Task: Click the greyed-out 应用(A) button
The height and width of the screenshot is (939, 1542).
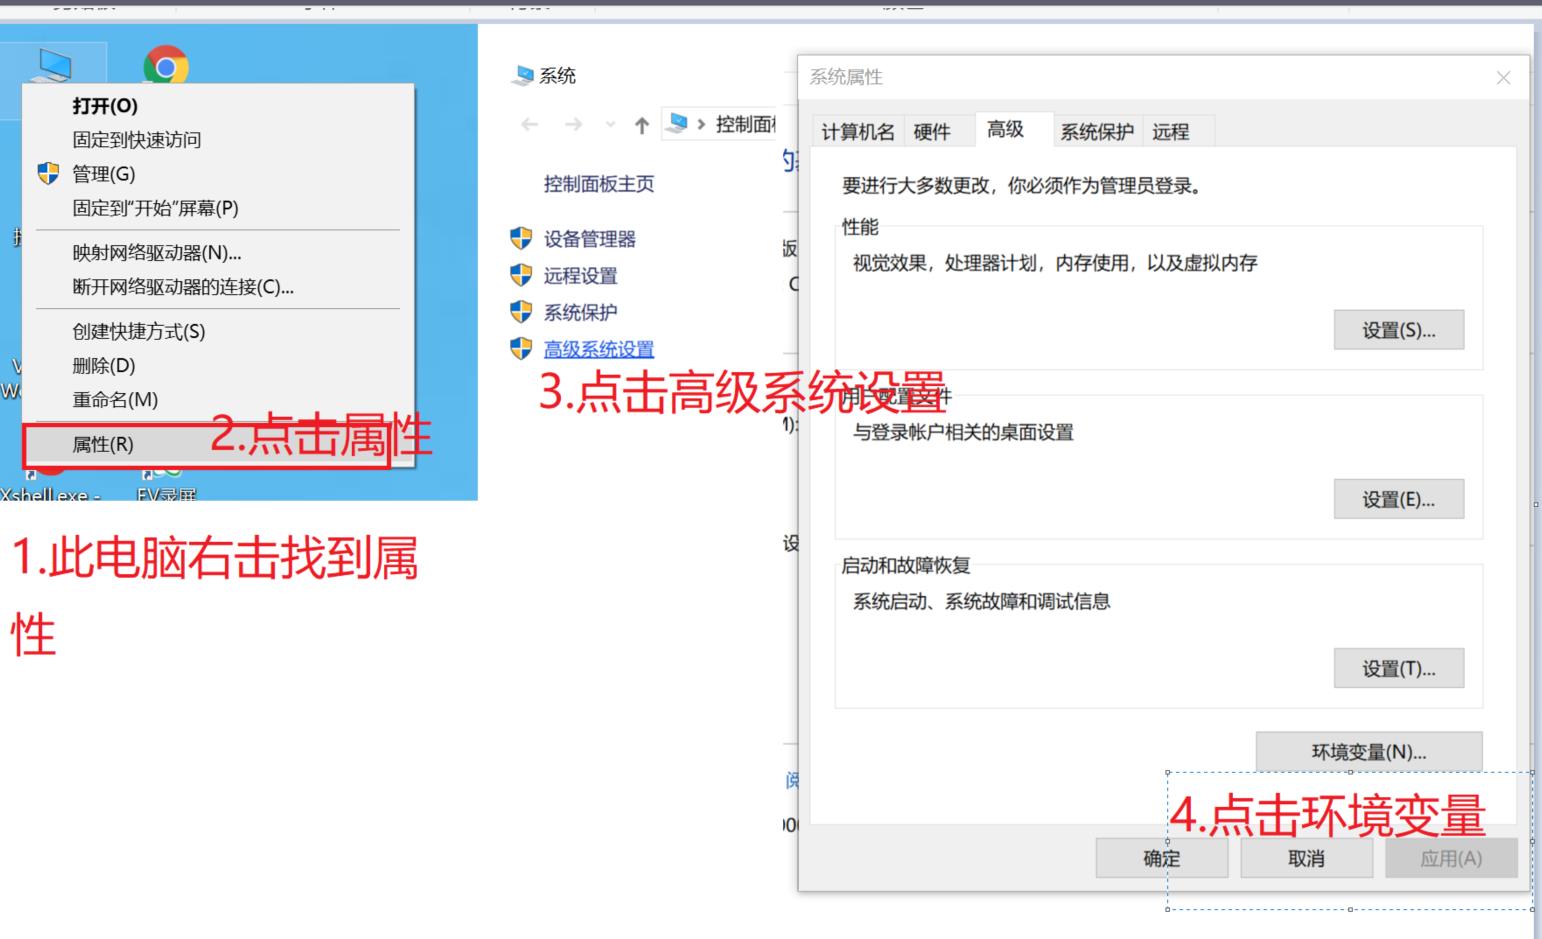Action: coord(1452,858)
